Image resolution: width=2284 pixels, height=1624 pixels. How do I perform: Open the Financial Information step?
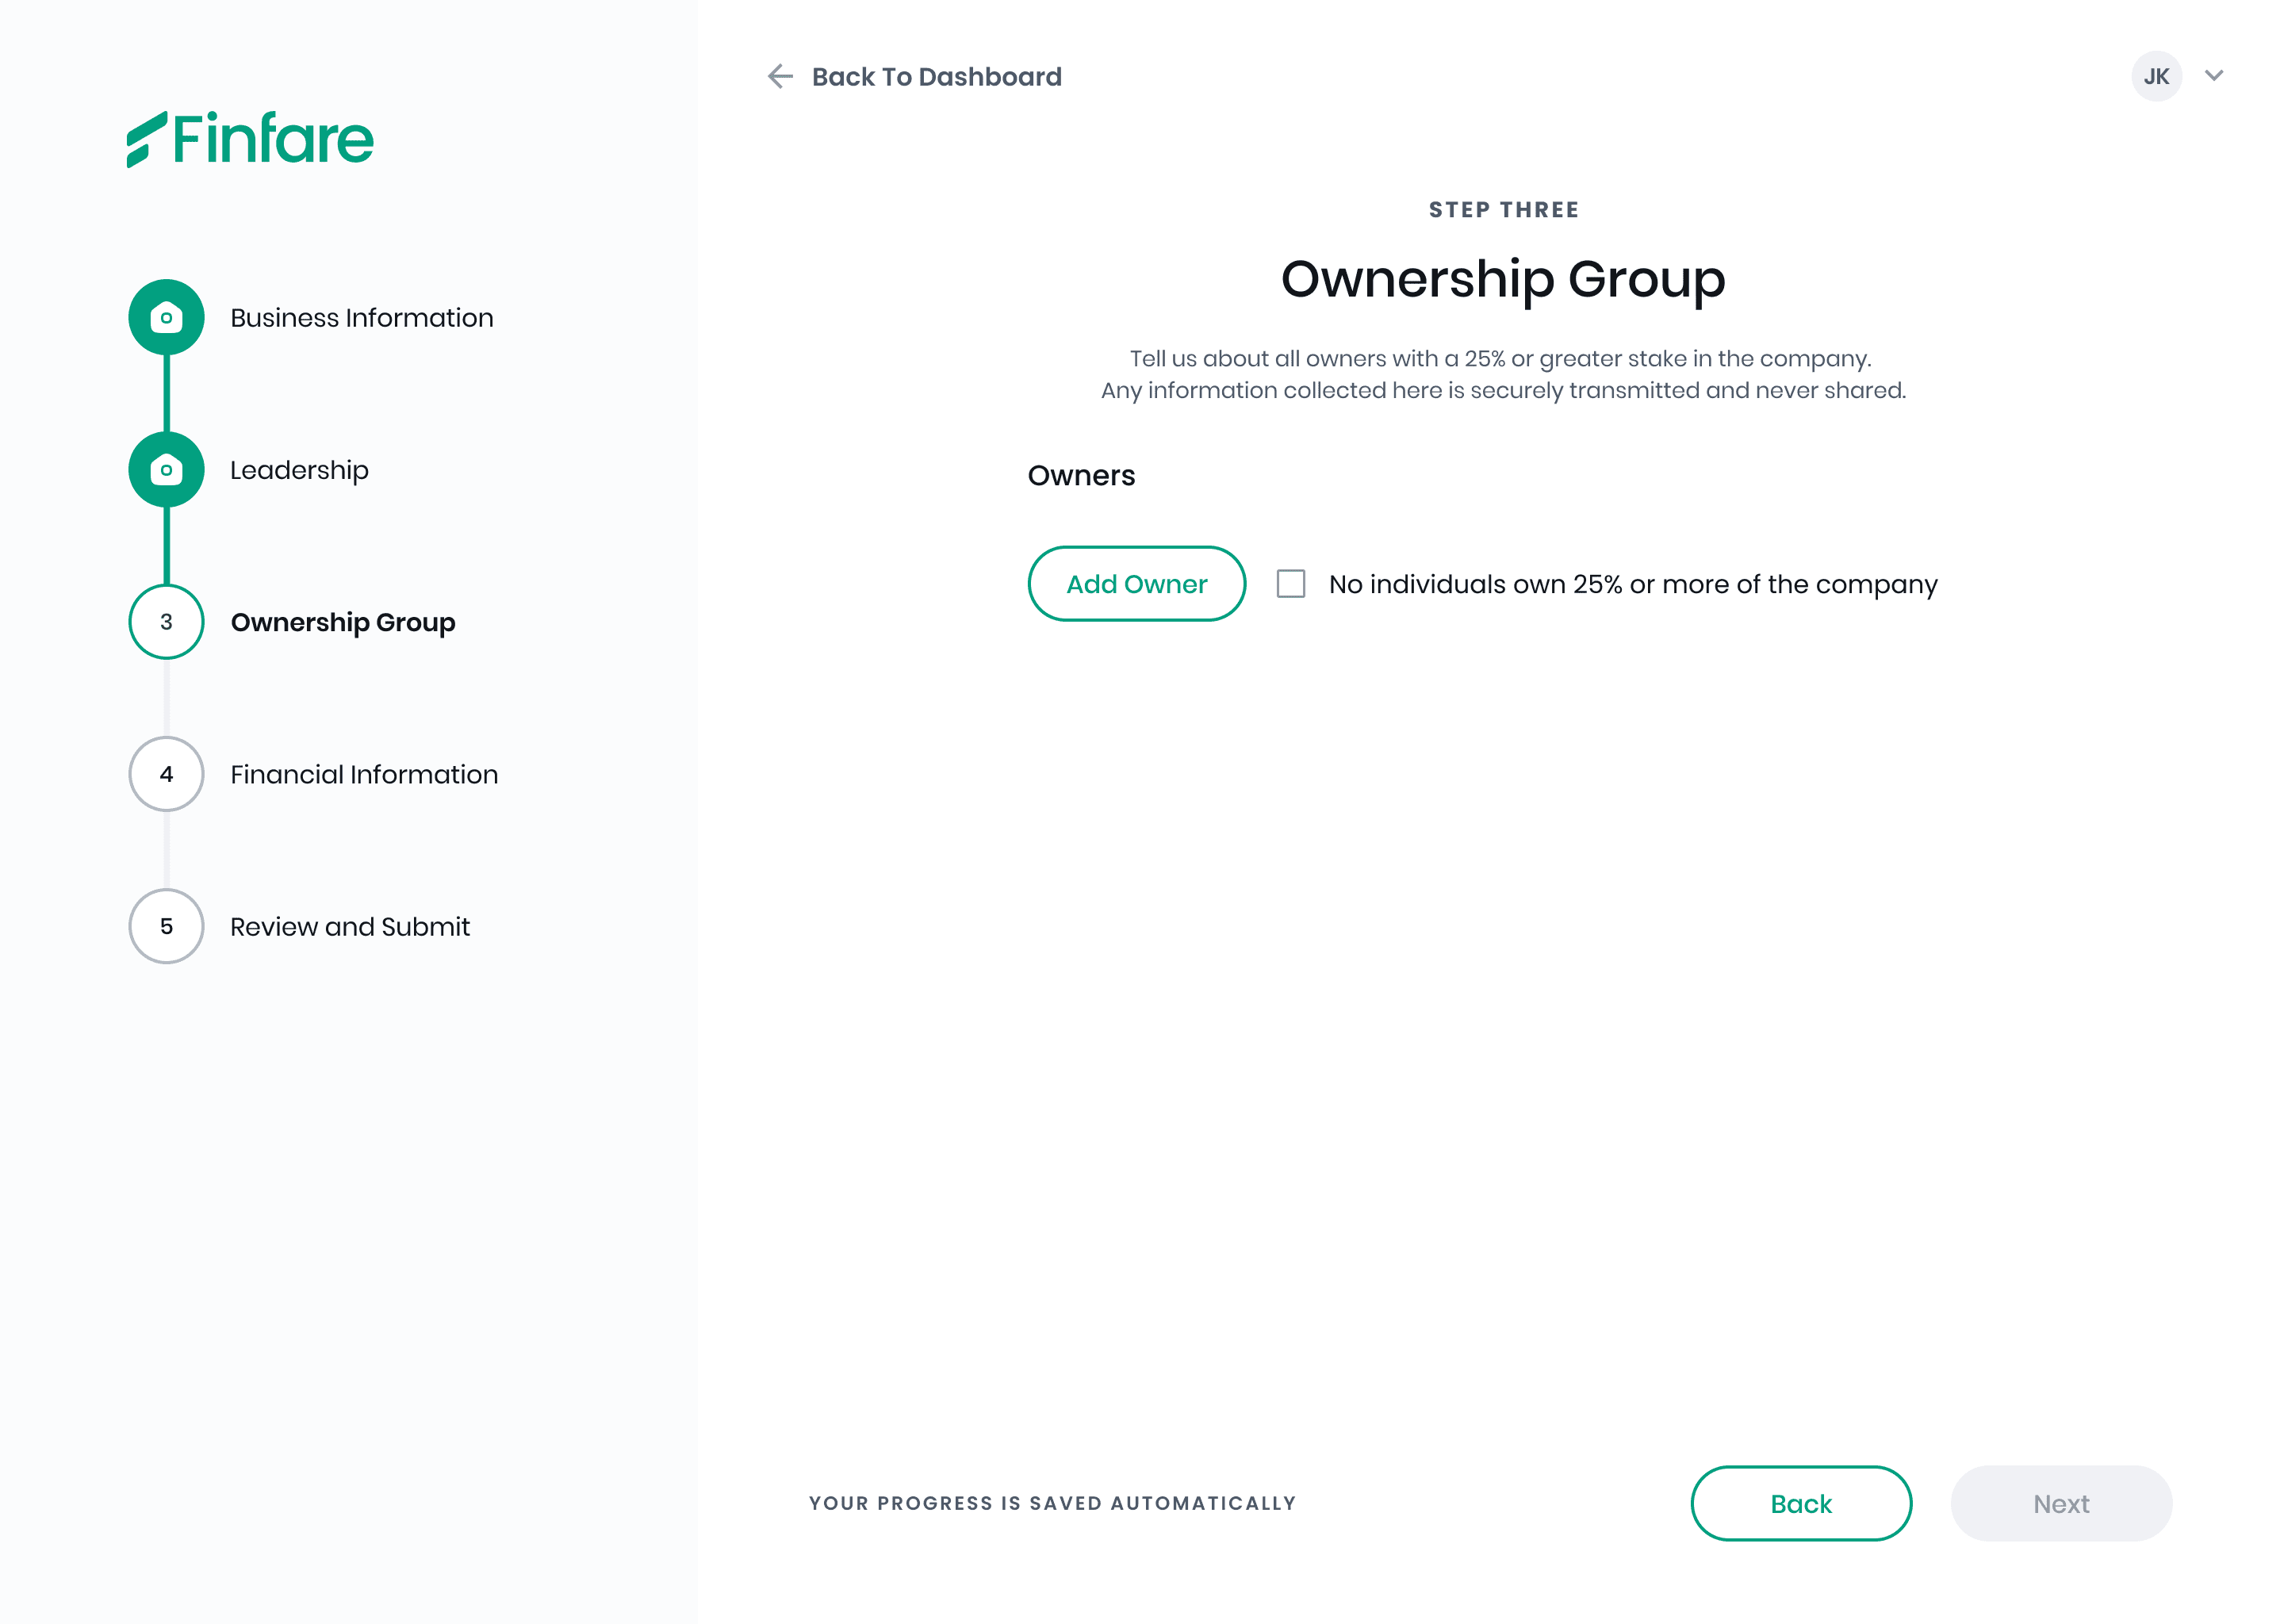point(364,774)
